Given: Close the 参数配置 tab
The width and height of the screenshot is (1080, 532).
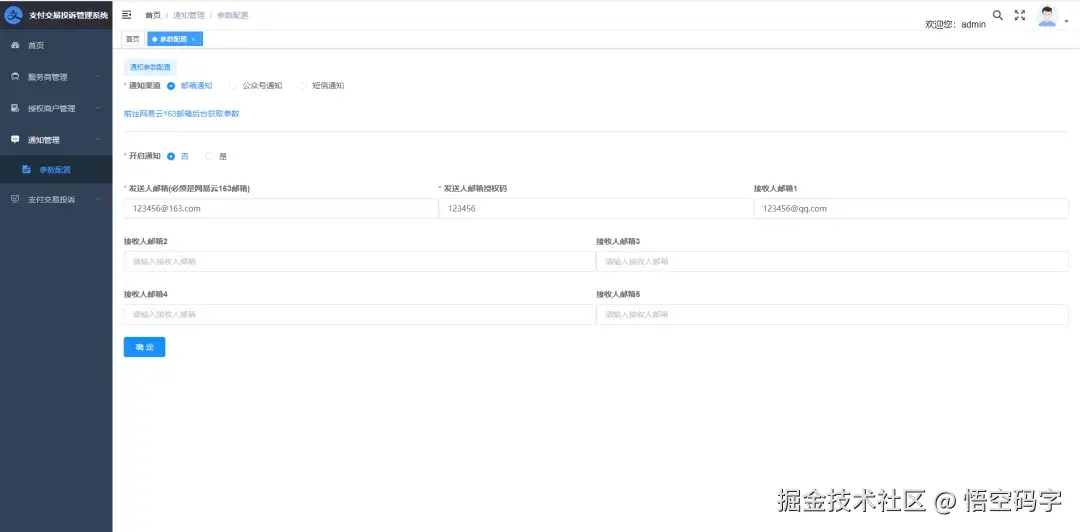Looking at the screenshot, I should [x=194, y=39].
